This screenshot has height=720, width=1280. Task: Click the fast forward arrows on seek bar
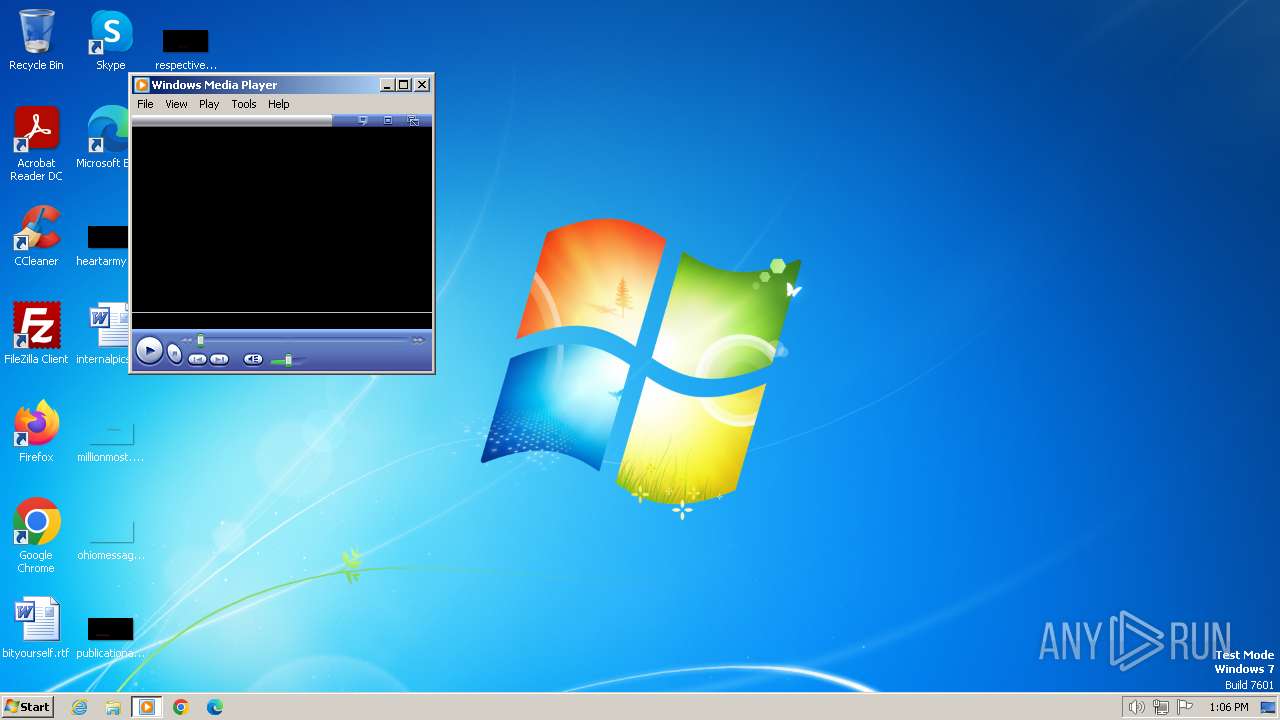point(418,340)
